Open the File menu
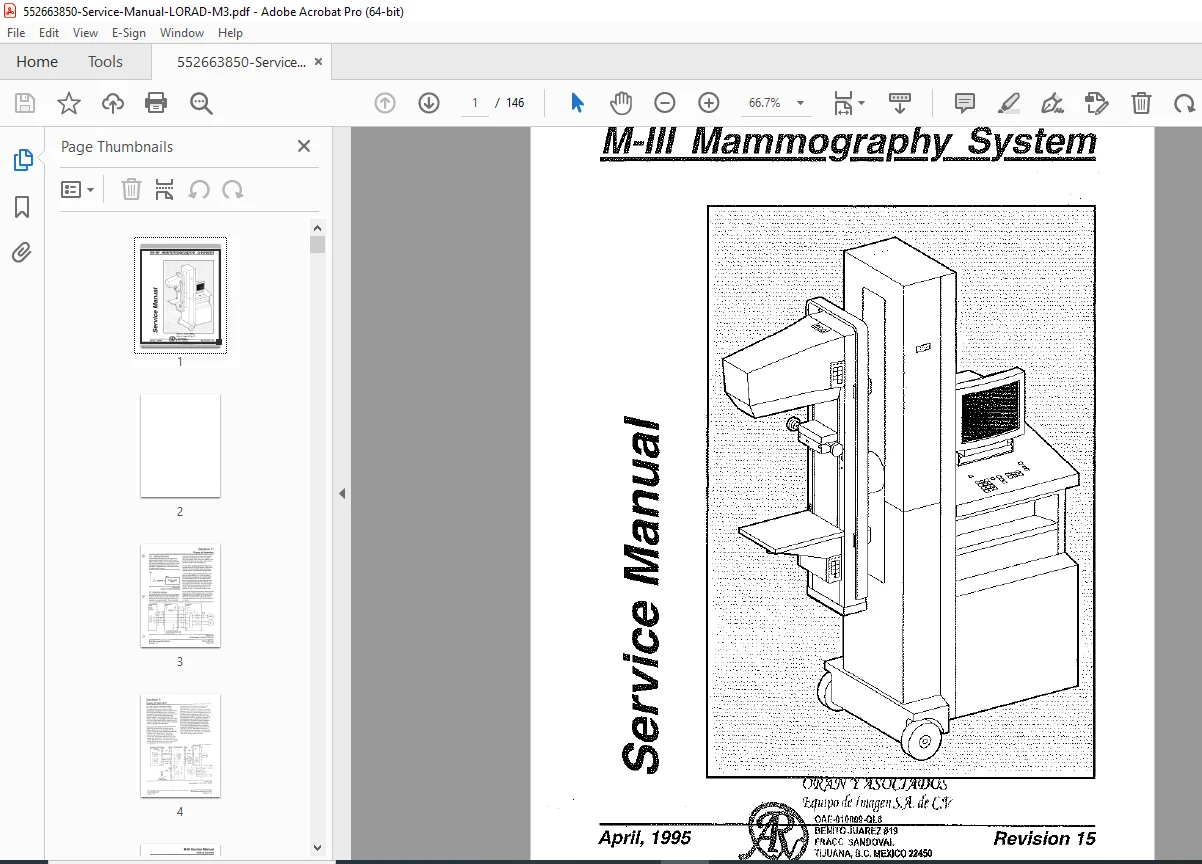Viewport: 1202px width, 864px height. pos(16,33)
